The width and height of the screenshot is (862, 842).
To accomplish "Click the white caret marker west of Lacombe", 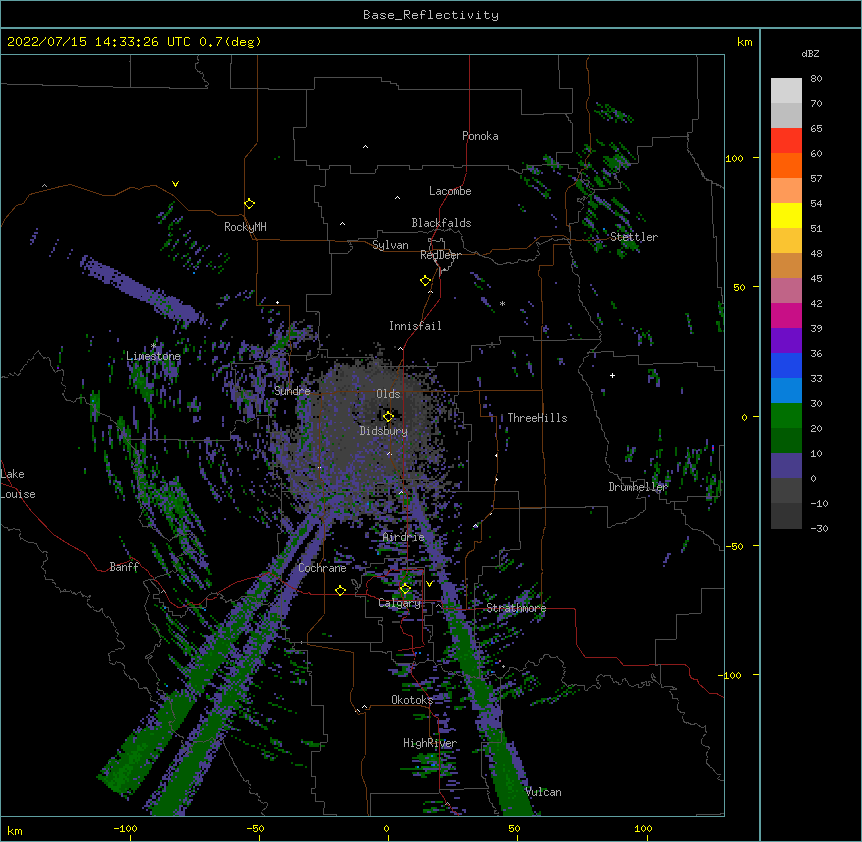I will (x=397, y=197).
